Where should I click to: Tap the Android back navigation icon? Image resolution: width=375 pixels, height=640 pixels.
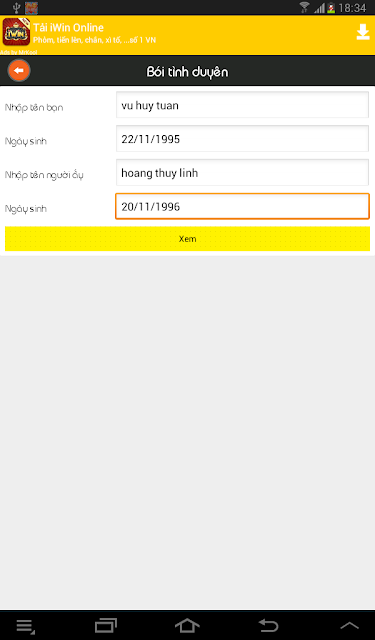point(268,625)
